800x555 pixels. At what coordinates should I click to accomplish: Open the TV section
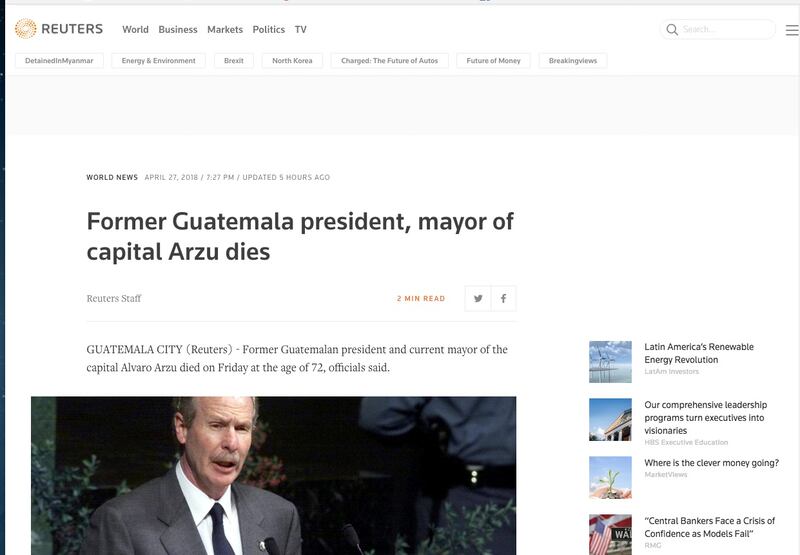(301, 30)
